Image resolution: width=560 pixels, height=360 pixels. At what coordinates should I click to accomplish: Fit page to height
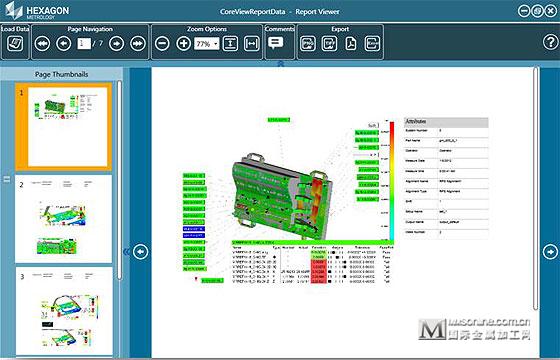point(230,44)
